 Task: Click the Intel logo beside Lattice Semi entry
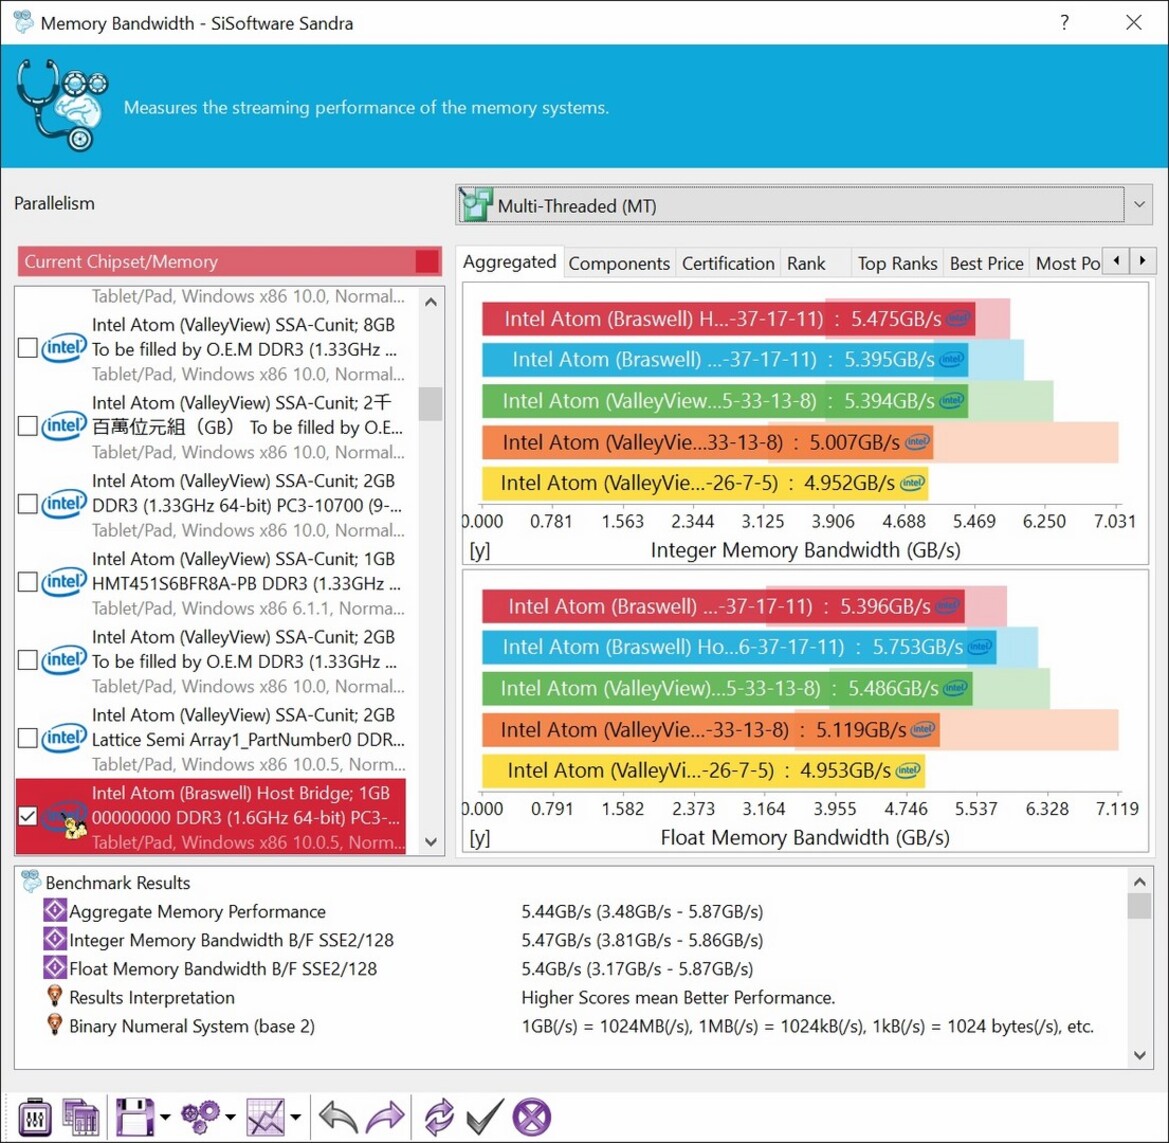click(x=64, y=738)
